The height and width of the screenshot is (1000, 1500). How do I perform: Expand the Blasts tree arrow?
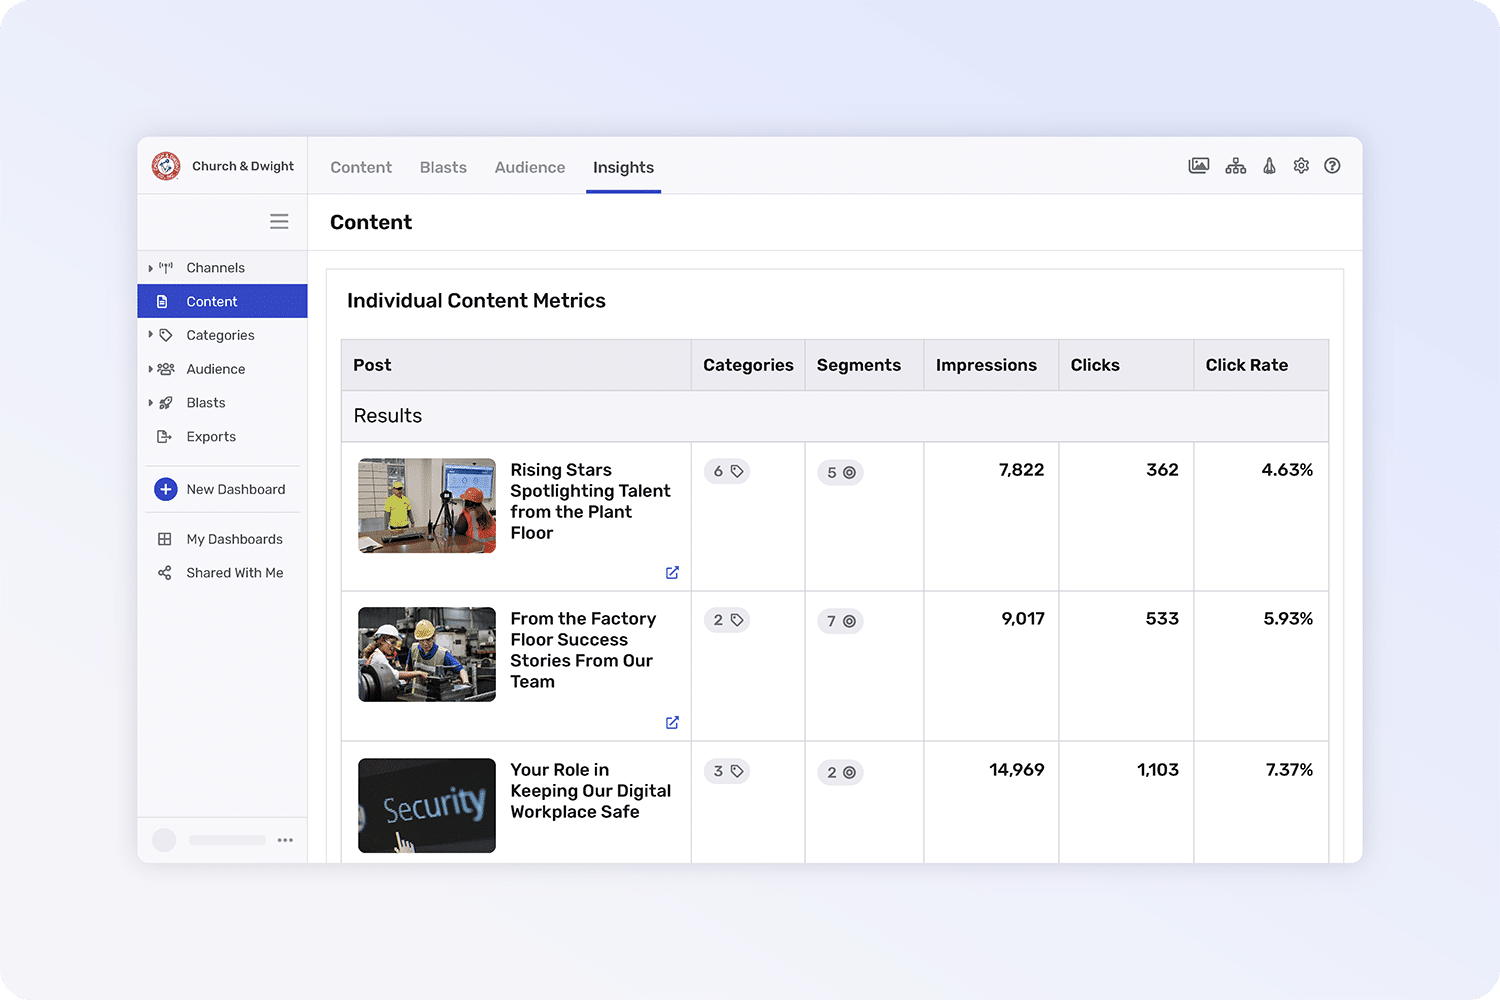[150, 403]
